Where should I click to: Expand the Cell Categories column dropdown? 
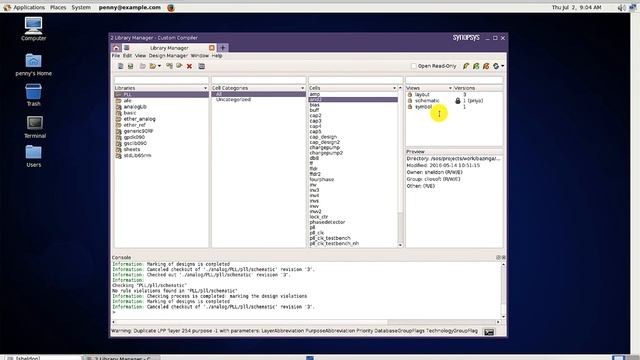click(302, 88)
